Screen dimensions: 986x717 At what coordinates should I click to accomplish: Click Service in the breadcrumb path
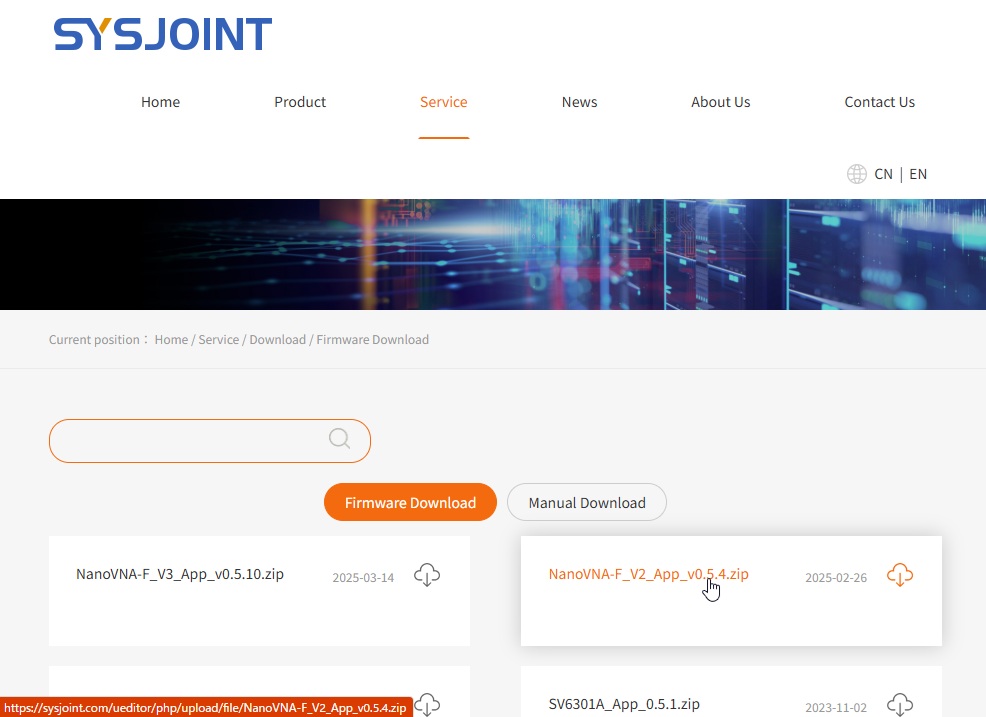click(218, 340)
